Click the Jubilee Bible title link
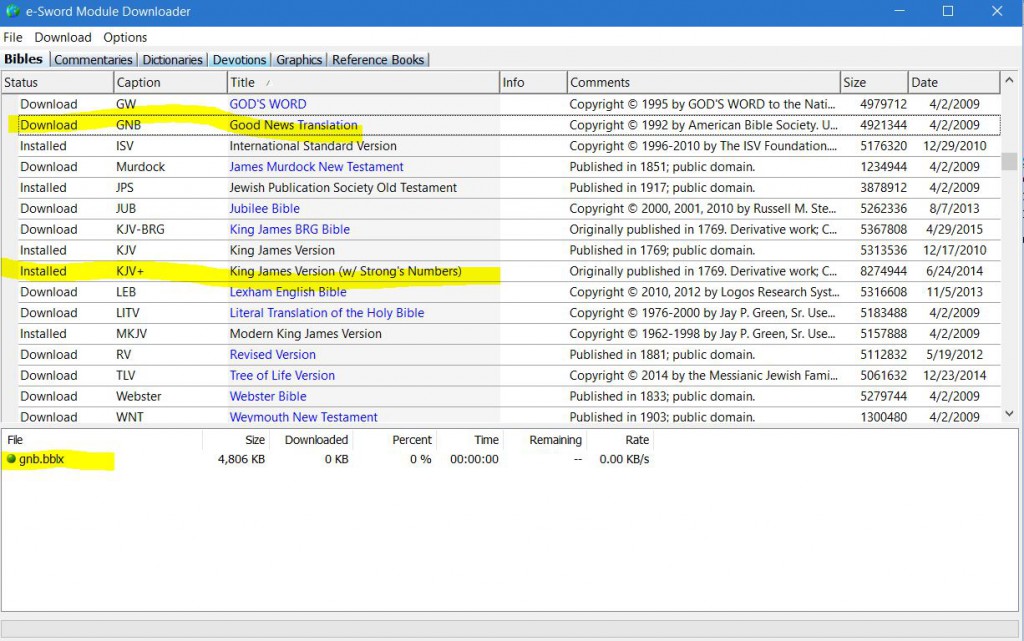This screenshot has height=641, width=1024. (264, 209)
